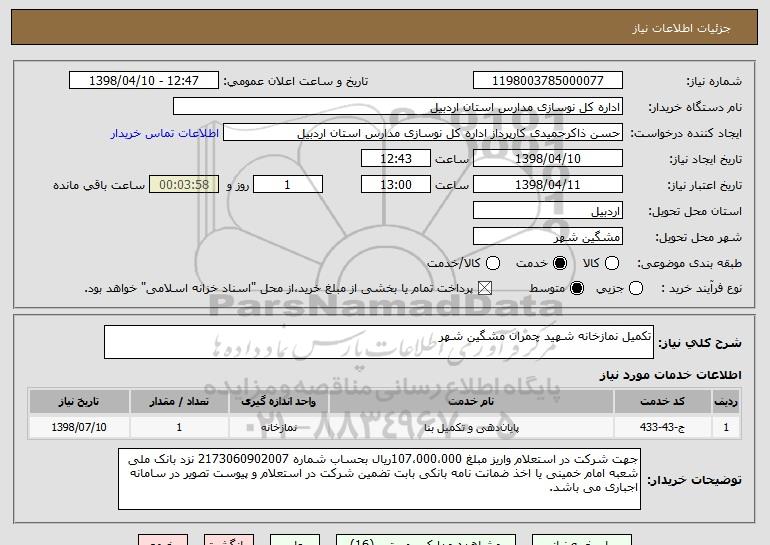This screenshot has height=545, width=770.
Task: Open the اطلاعات تماس خریدار link
Action: coord(165,133)
